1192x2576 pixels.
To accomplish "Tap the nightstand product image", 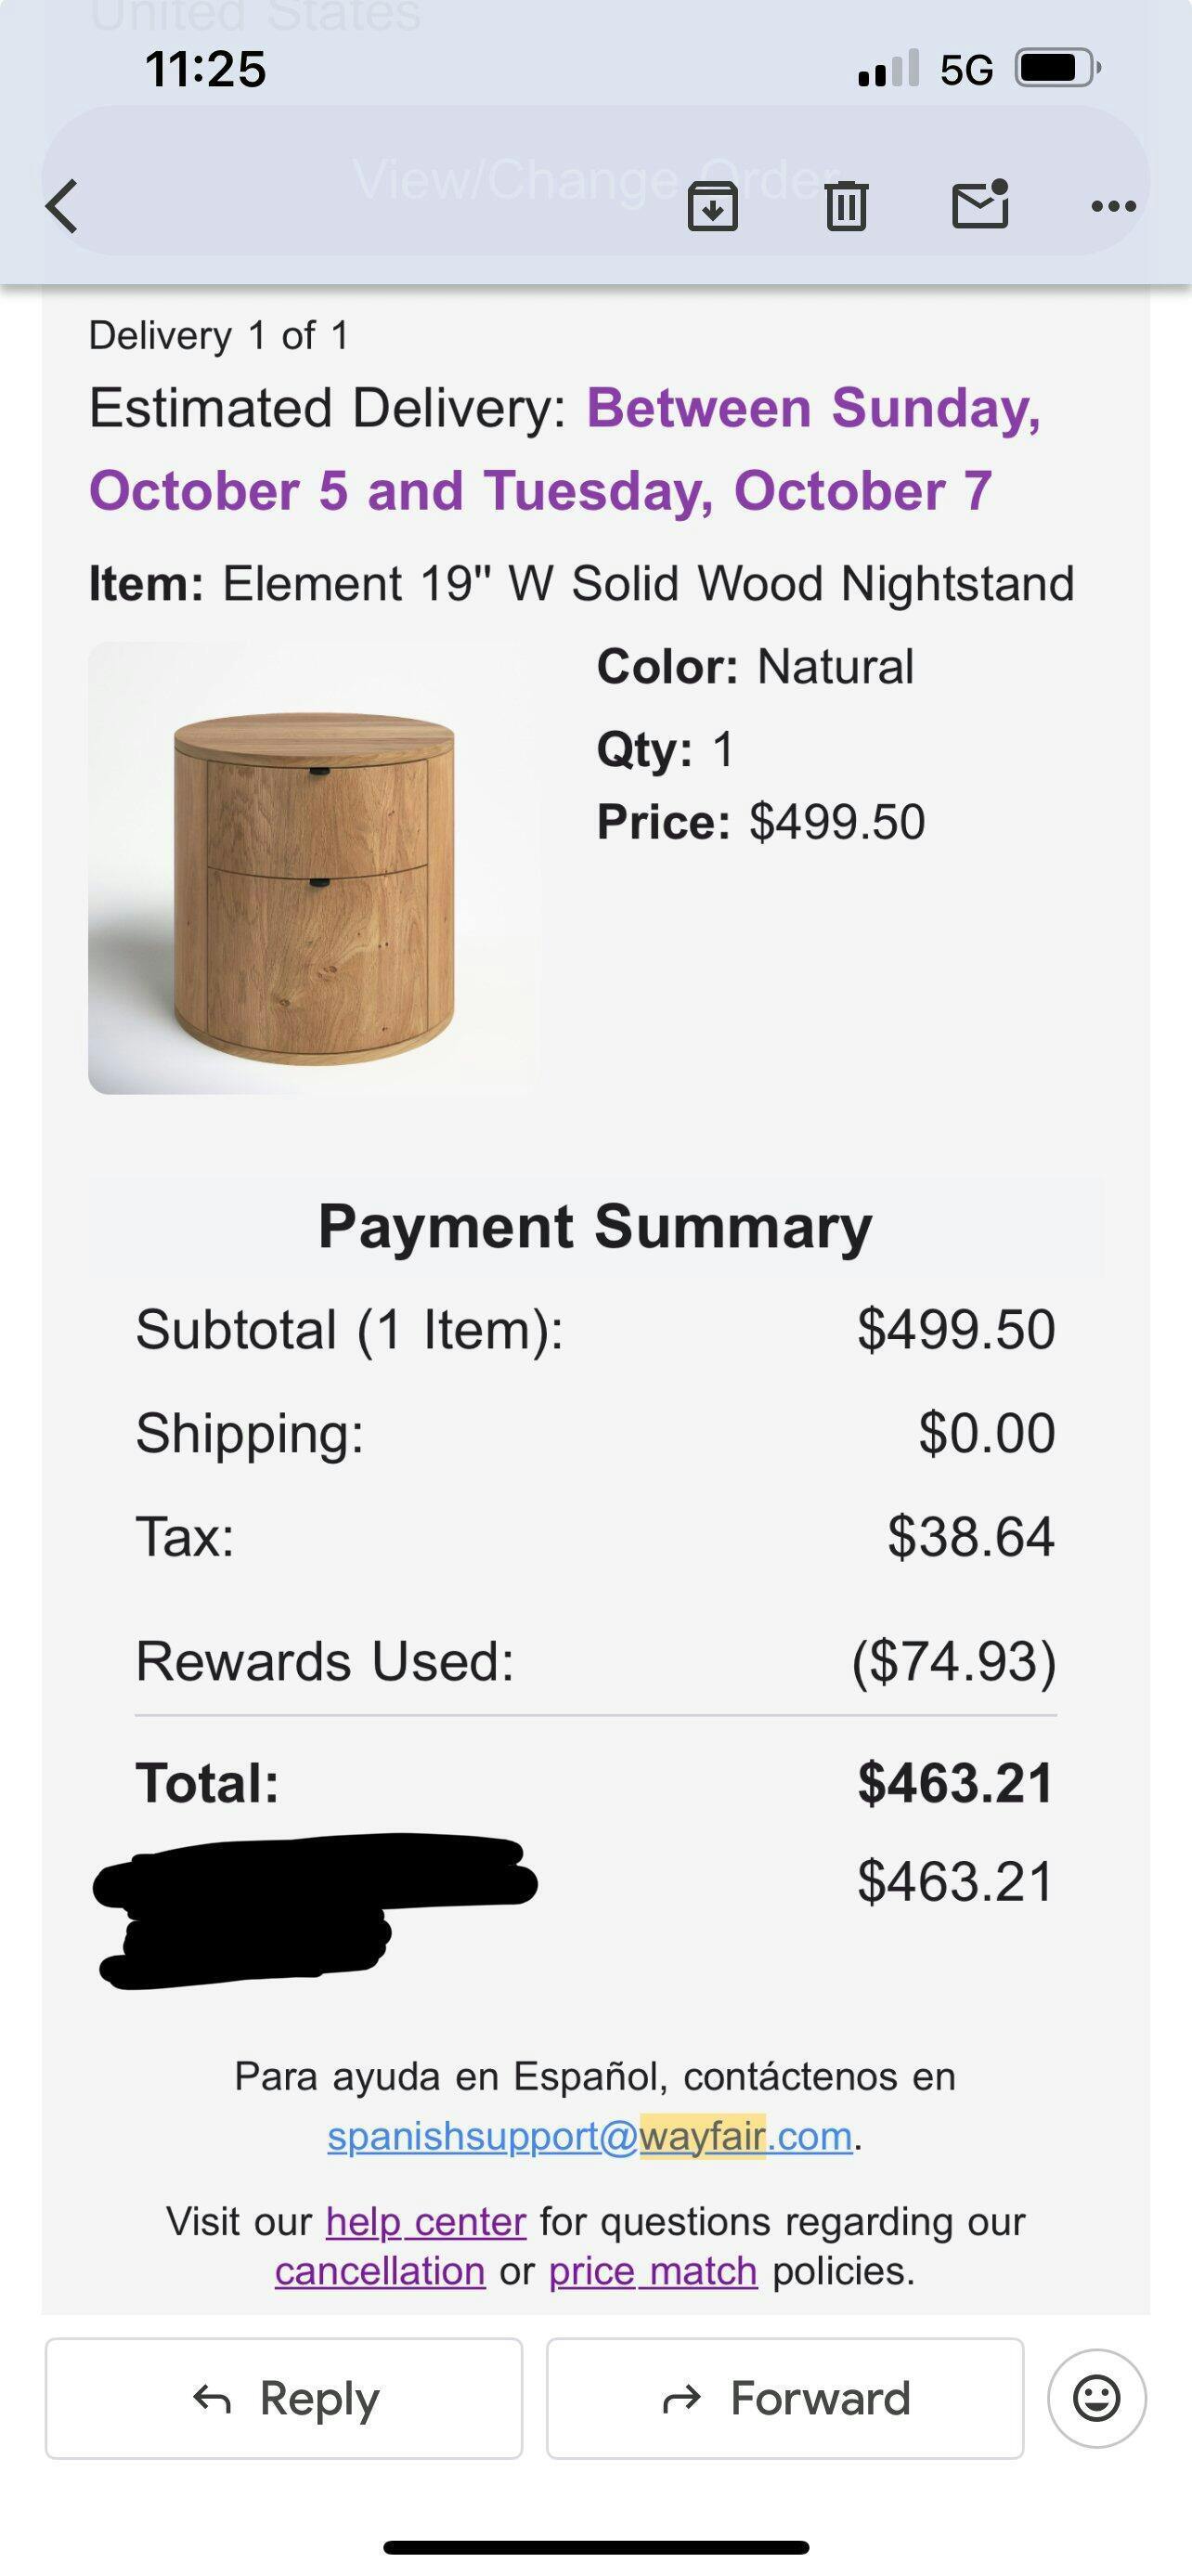I will click(314, 868).
